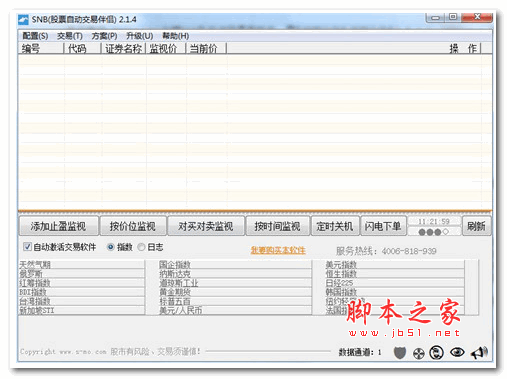Click the 添加止盈监视 button
Image resolution: width=507 pixels, height=379 pixels.
[59, 226]
